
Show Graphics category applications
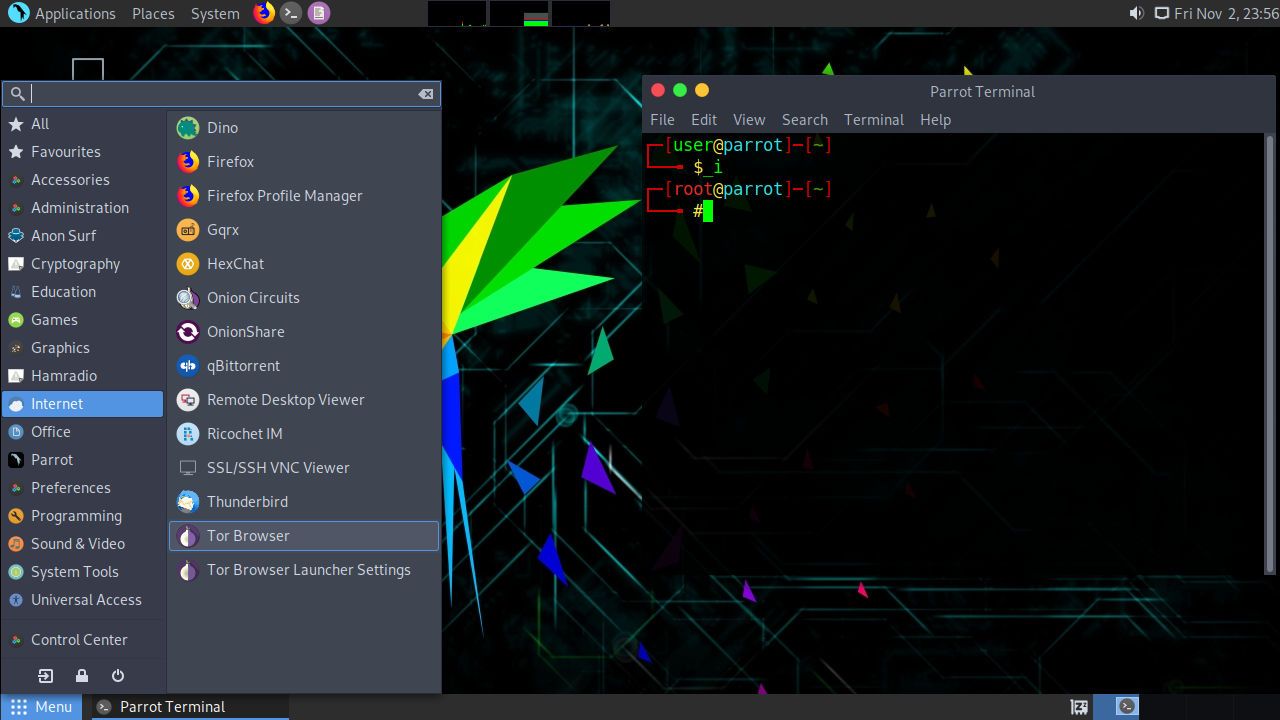[x=83, y=347]
